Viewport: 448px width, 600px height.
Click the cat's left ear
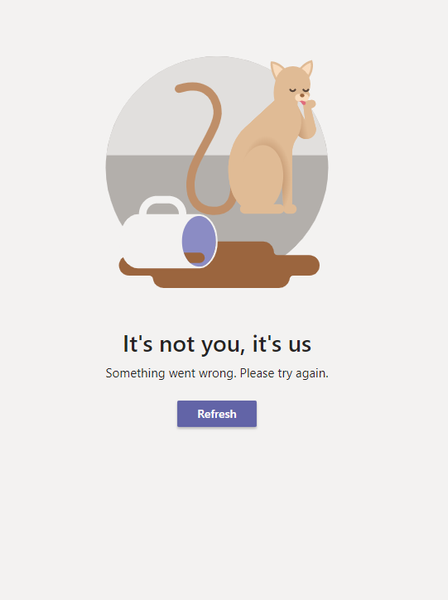(x=277, y=69)
